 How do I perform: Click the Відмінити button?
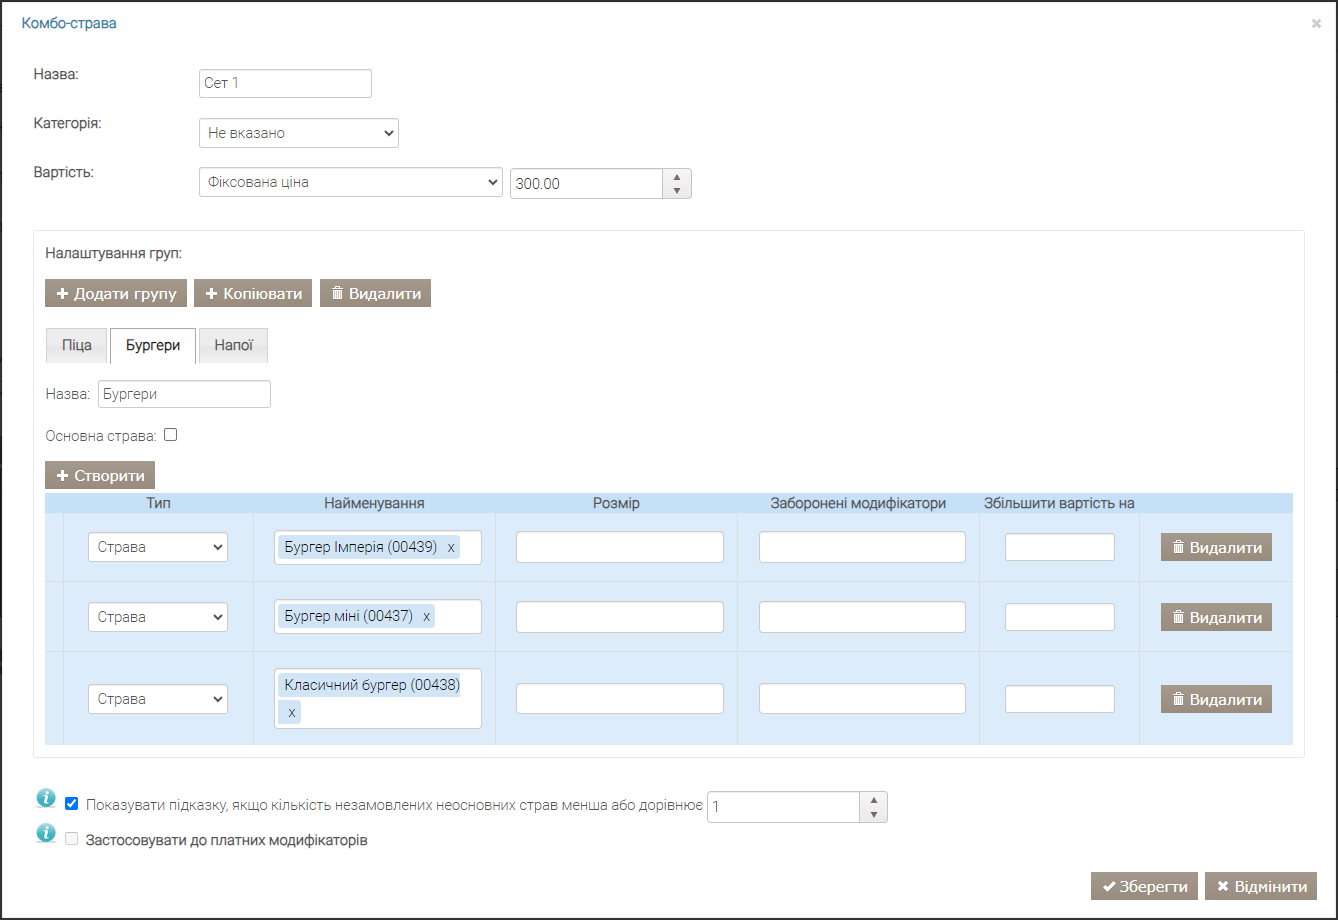(x=1261, y=886)
